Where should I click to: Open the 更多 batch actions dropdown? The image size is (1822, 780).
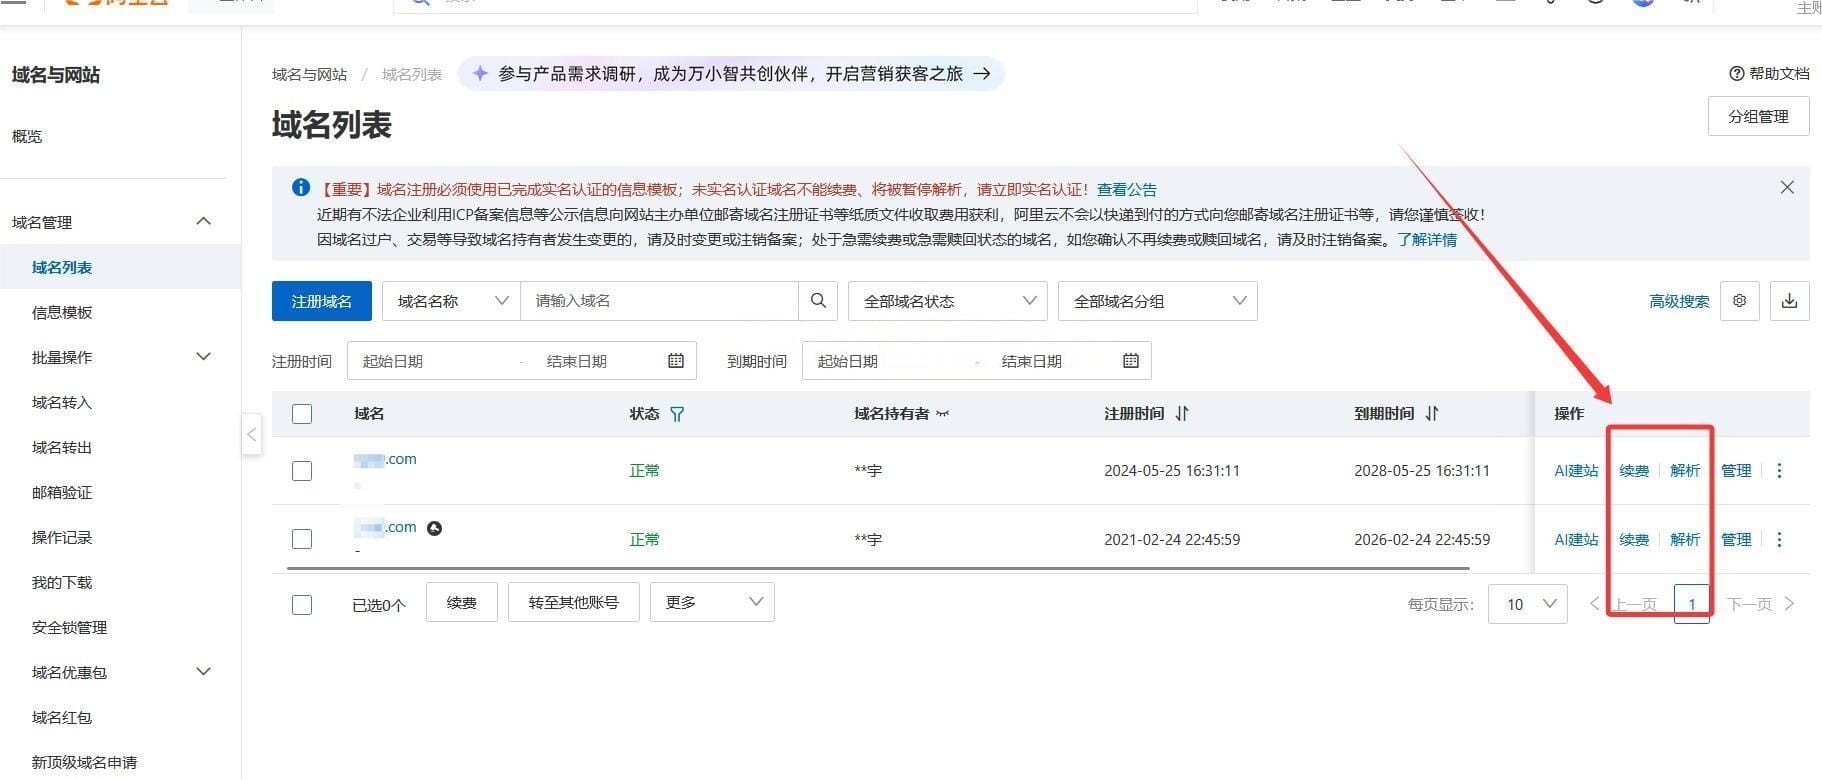coord(712,602)
